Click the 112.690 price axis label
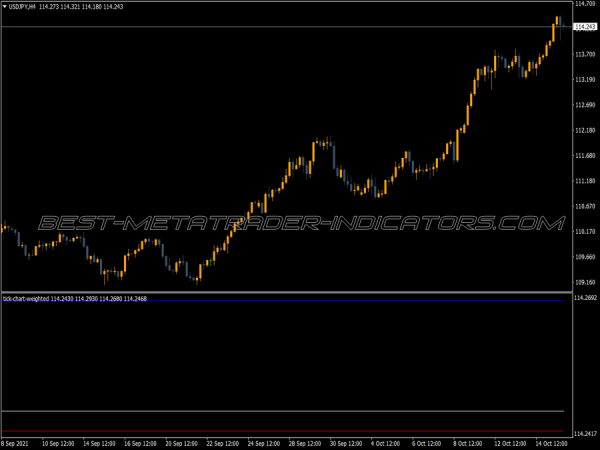 585,105
